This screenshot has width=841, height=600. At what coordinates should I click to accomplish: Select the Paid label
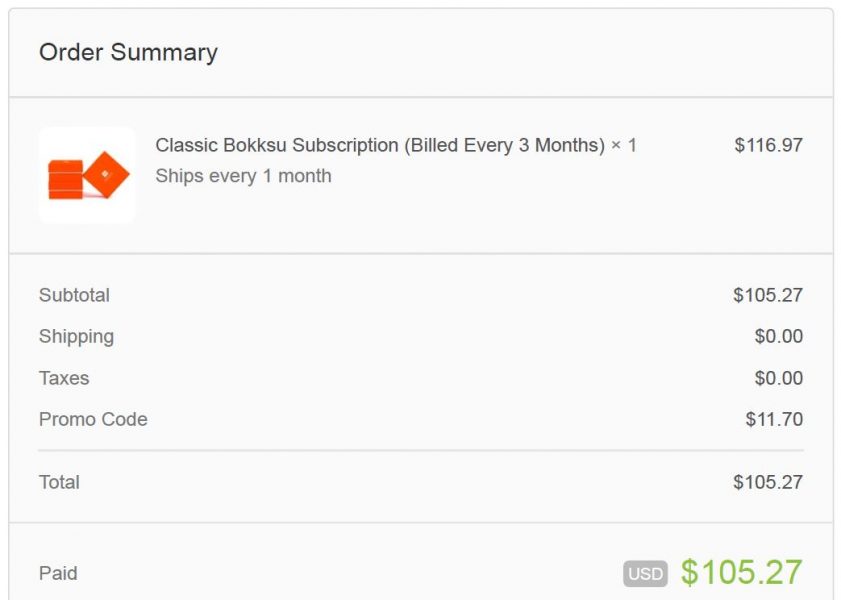click(58, 573)
